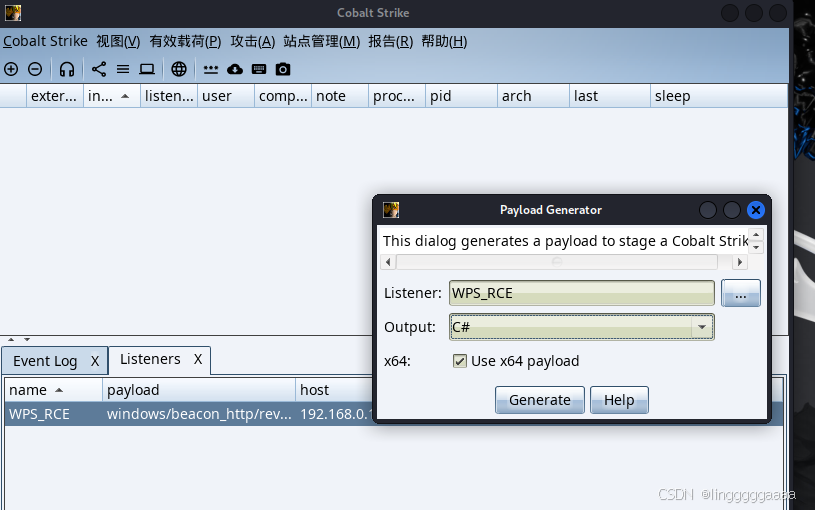
Task: Close the Listeners tab with X
Action: [x=198, y=359]
